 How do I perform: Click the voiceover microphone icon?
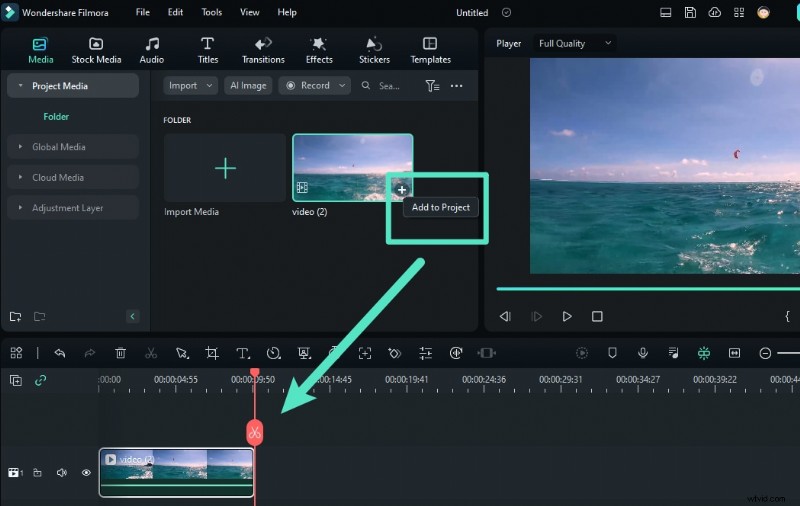(x=643, y=353)
